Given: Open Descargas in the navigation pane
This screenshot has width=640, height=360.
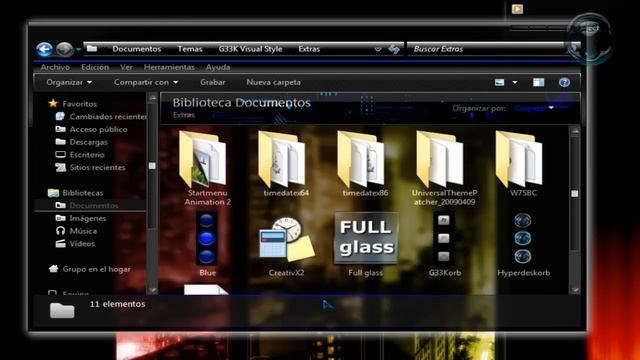Looking at the screenshot, I should click(x=82, y=142).
